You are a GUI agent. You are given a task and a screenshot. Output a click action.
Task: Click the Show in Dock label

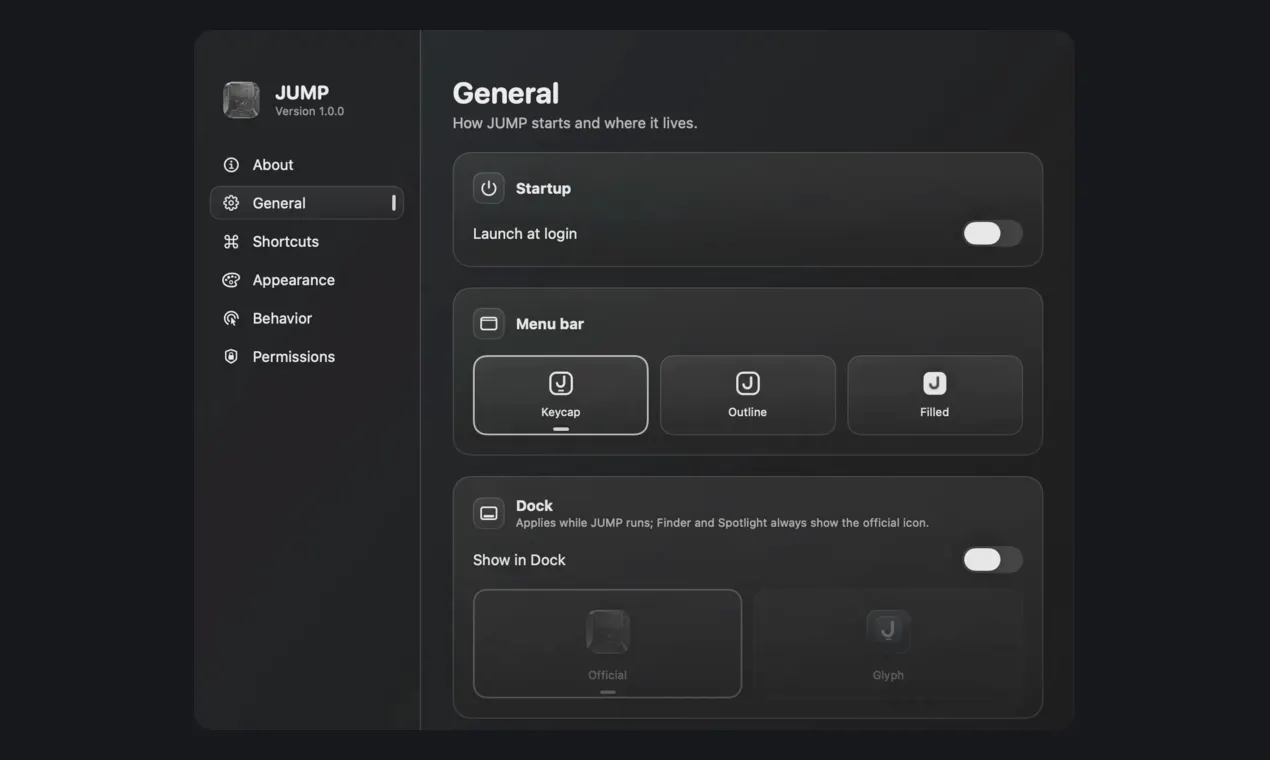point(519,560)
